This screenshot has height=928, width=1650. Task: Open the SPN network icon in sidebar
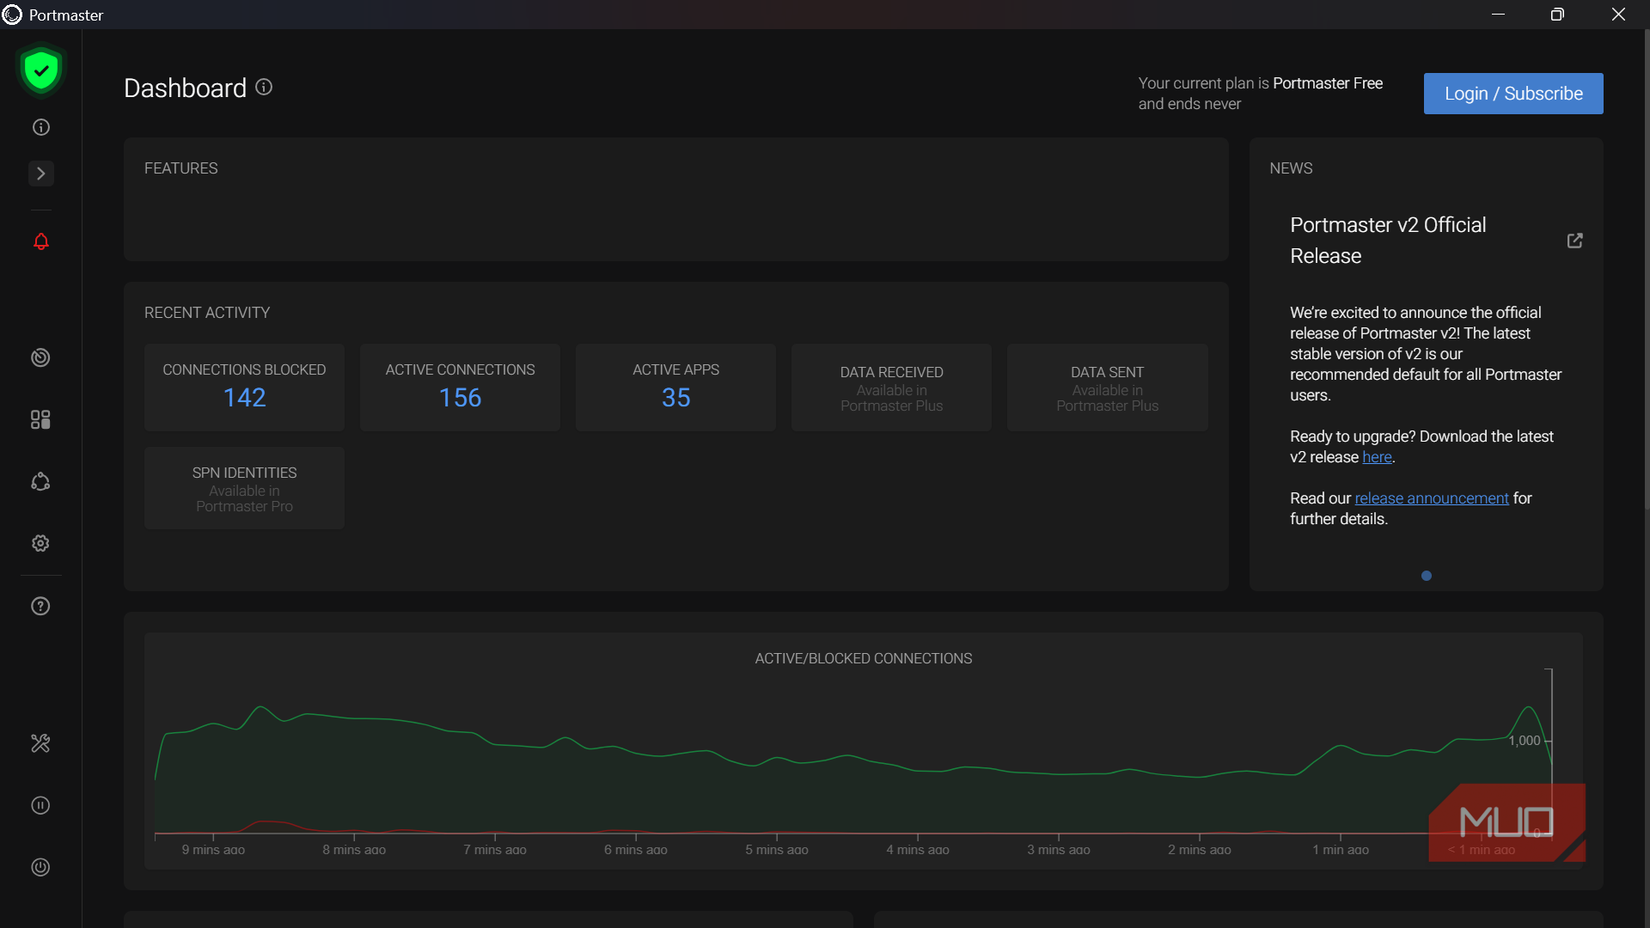point(41,481)
